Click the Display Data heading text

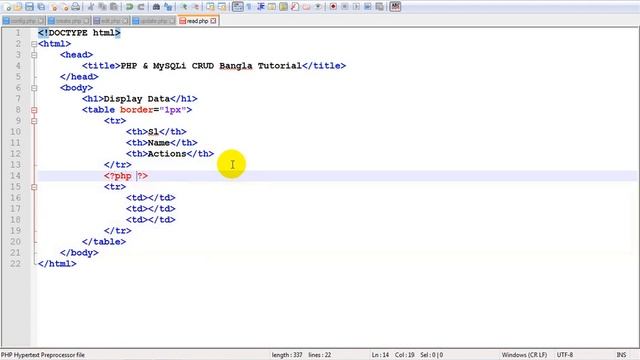pyautogui.click(x=137, y=99)
